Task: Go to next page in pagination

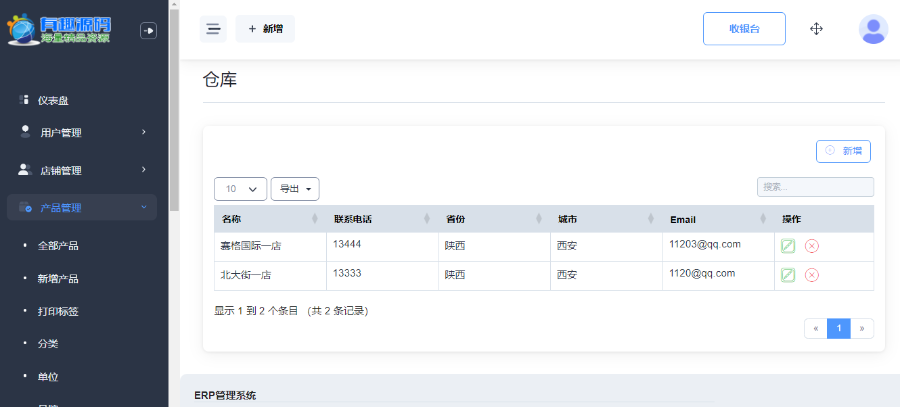Action: (862, 328)
